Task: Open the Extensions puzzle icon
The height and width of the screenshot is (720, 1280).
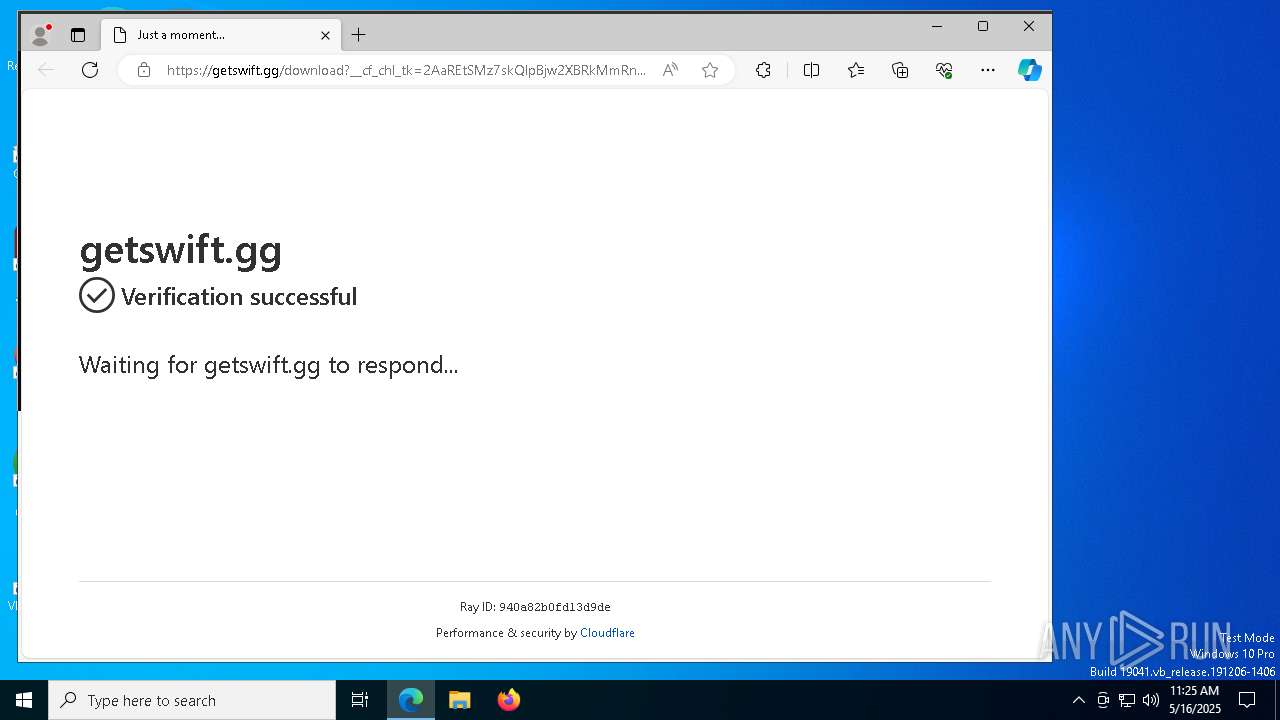Action: tap(763, 70)
